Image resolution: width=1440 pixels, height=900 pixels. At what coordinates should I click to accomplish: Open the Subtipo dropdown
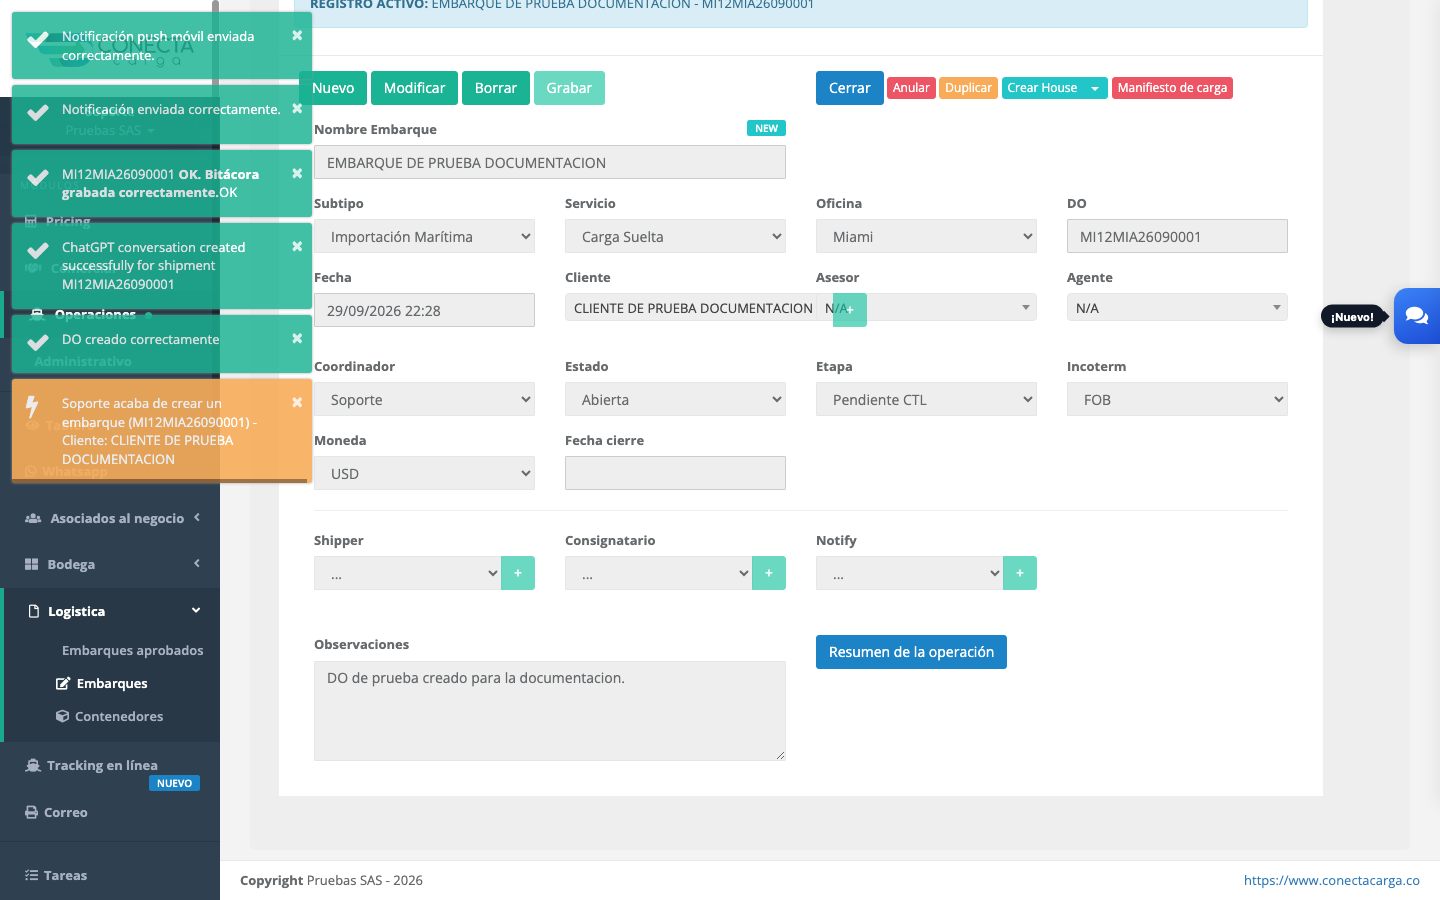point(424,237)
